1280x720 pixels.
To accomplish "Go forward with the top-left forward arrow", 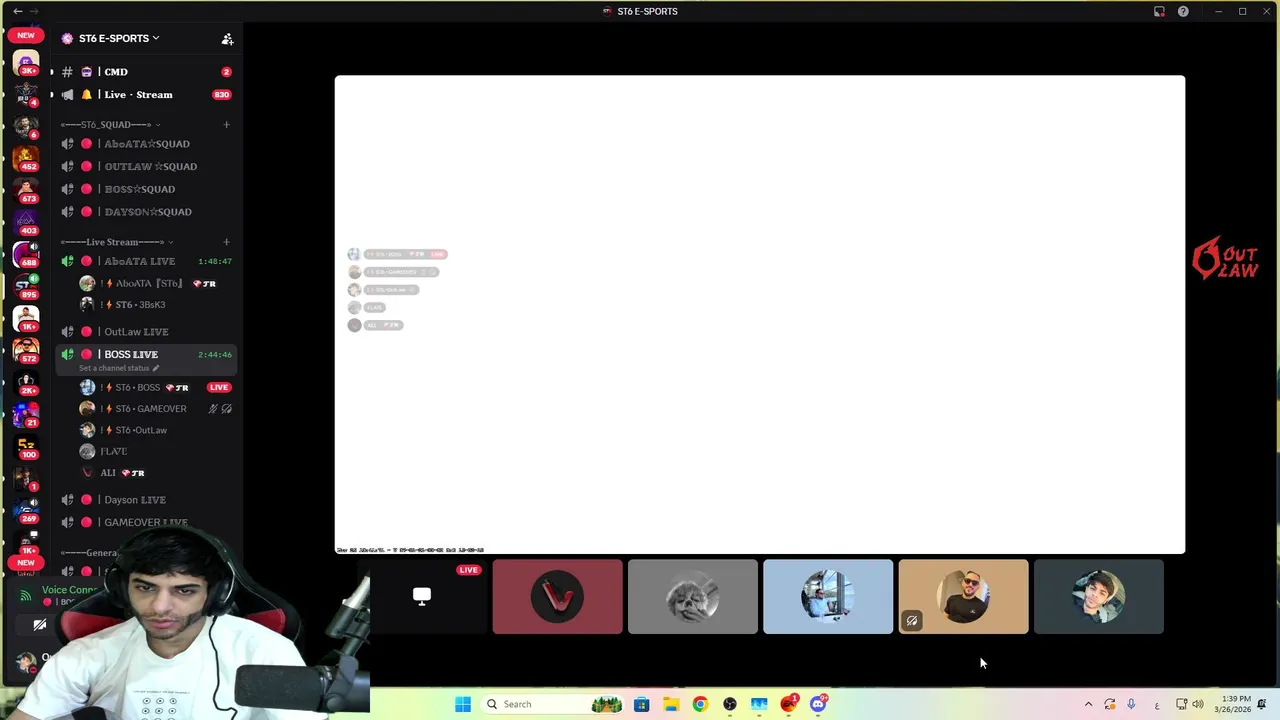I will click(x=36, y=11).
